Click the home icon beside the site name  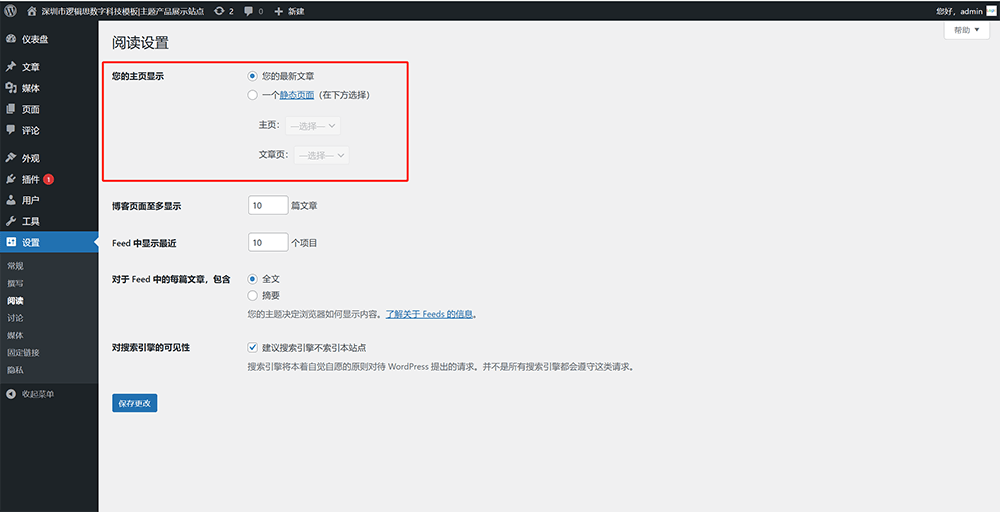(32, 11)
